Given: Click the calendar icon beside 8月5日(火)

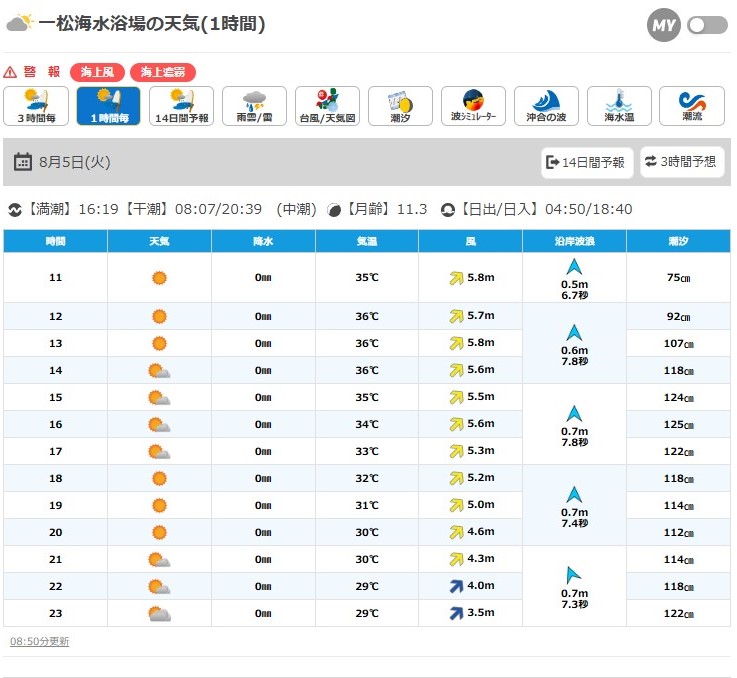Looking at the screenshot, I should [23, 162].
